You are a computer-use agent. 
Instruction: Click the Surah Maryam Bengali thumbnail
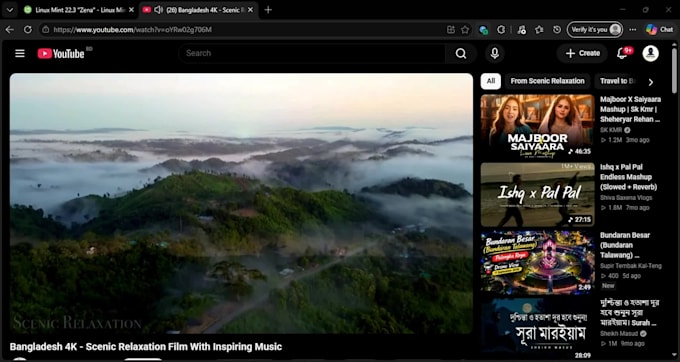pos(537,329)
